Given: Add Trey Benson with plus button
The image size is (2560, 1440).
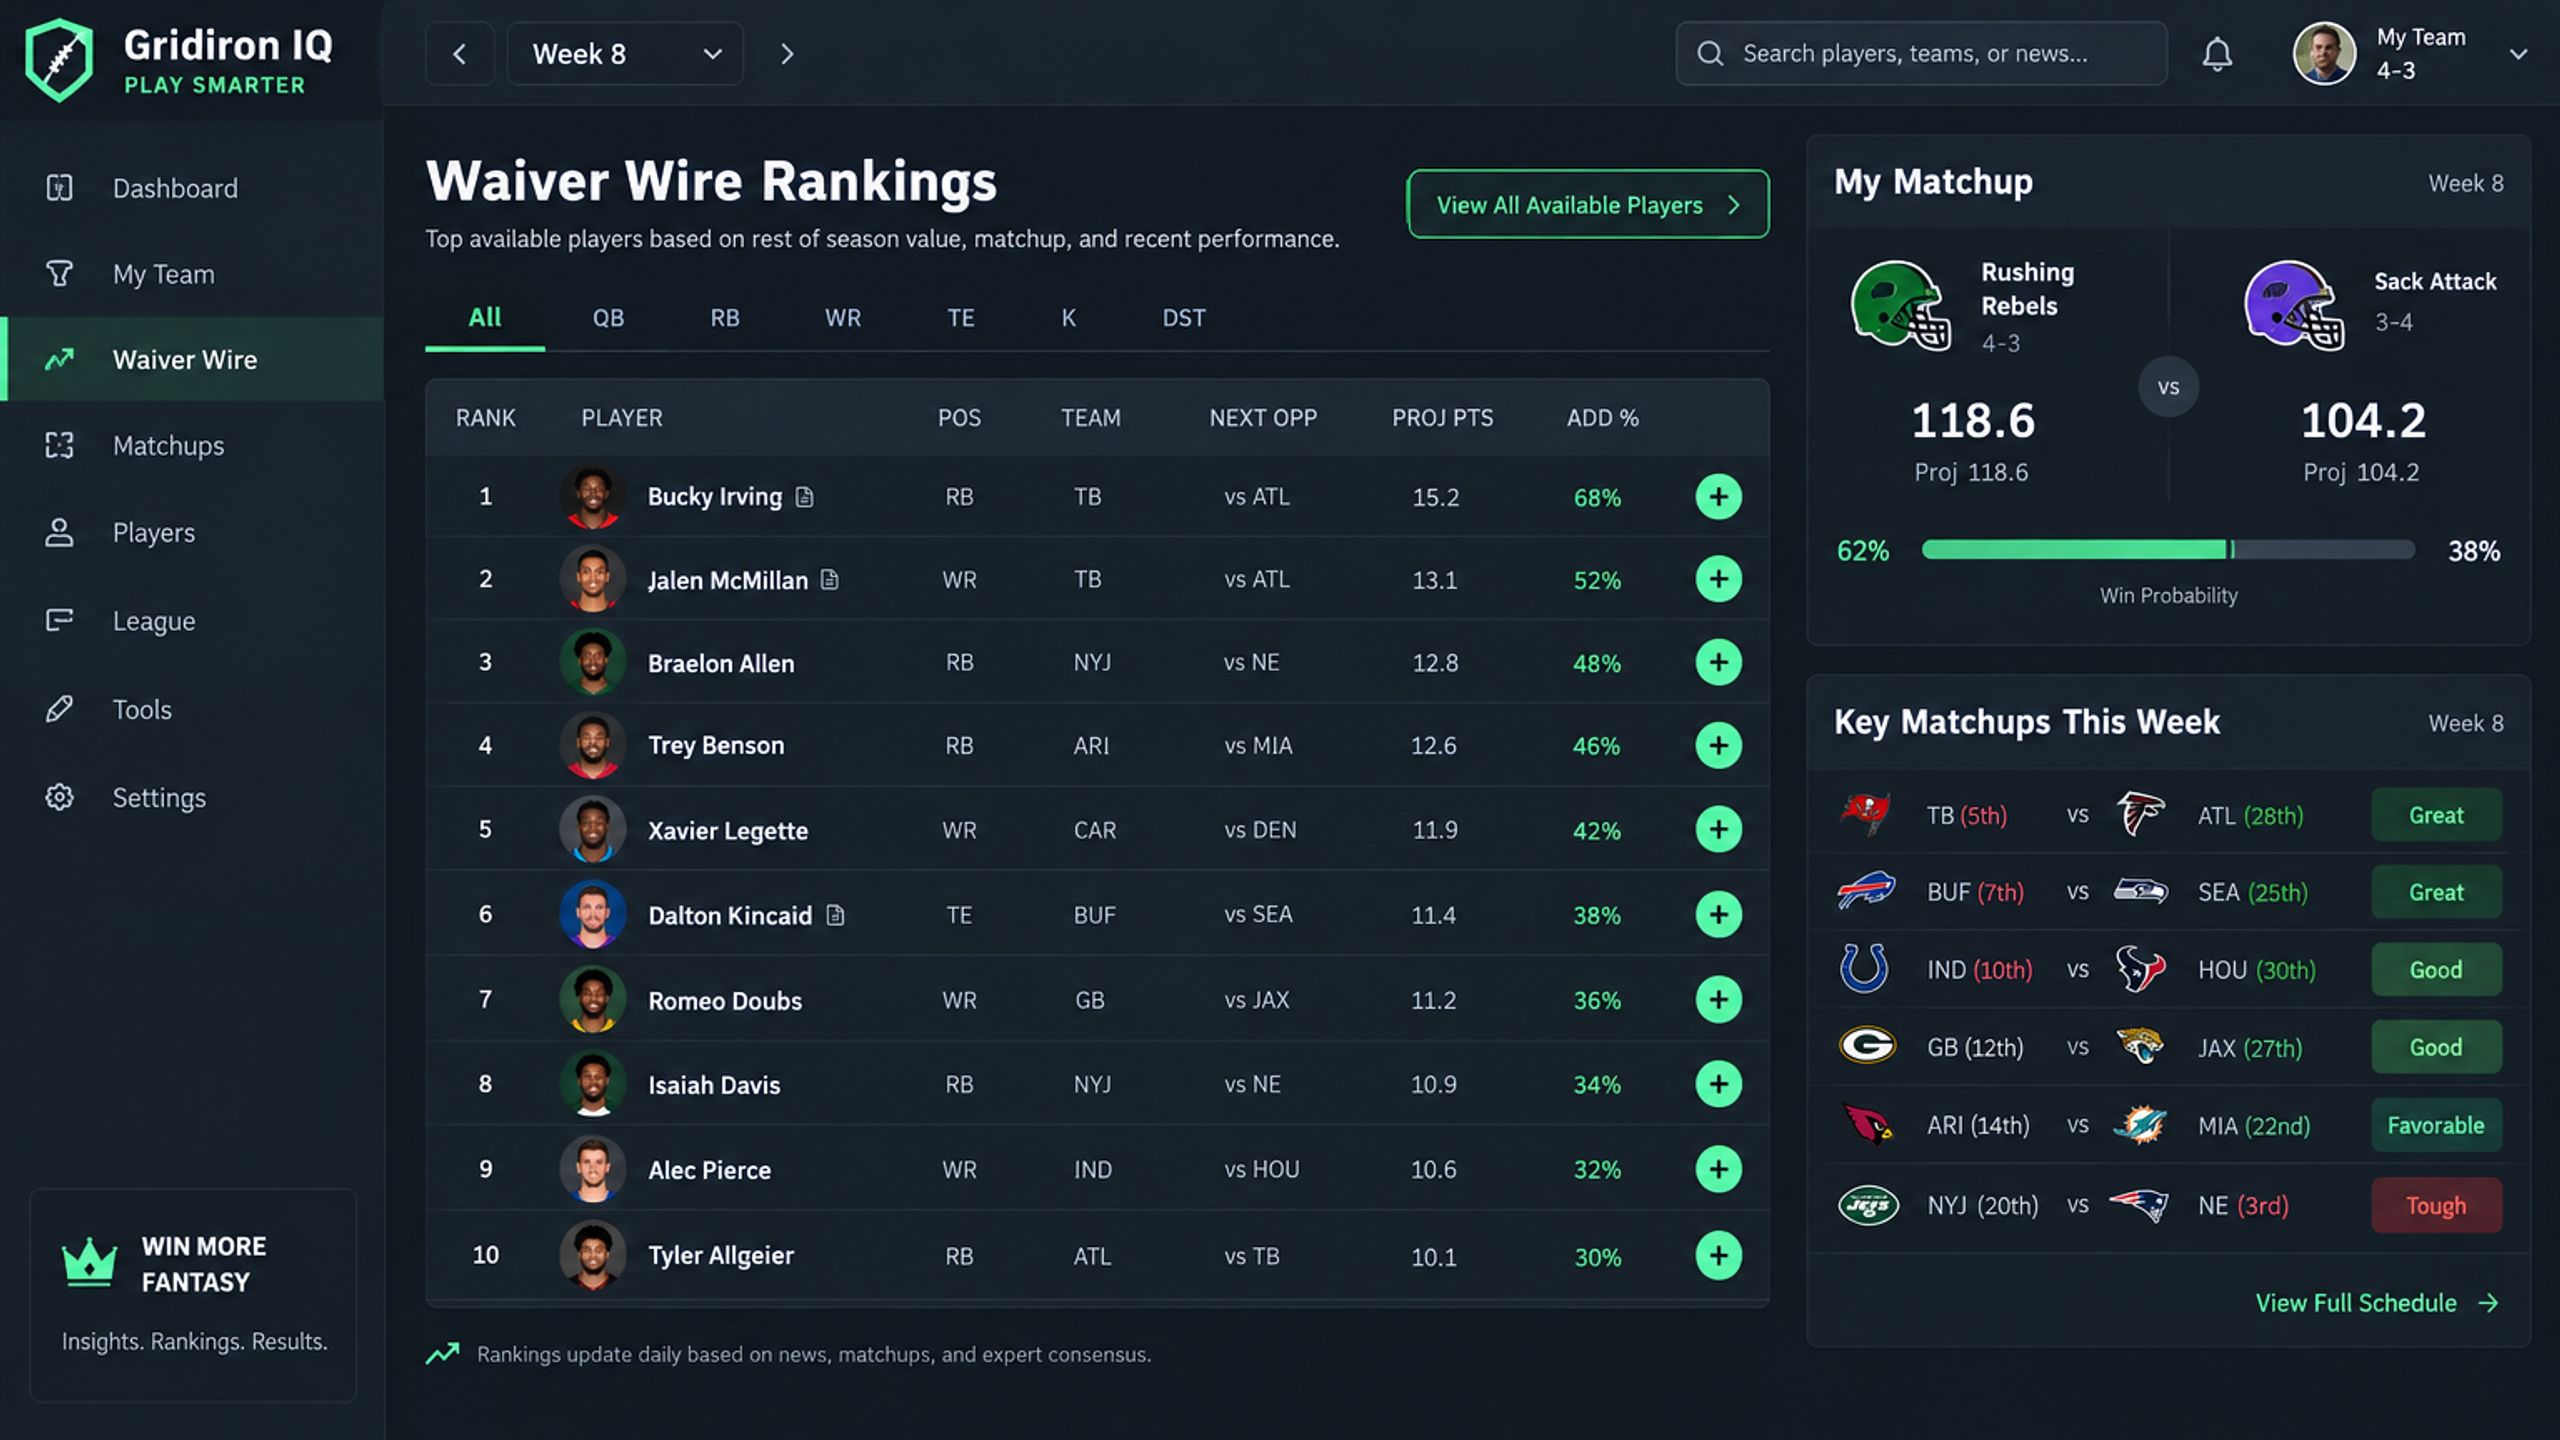Looking at the screenshot, I should pos(1718,745).
